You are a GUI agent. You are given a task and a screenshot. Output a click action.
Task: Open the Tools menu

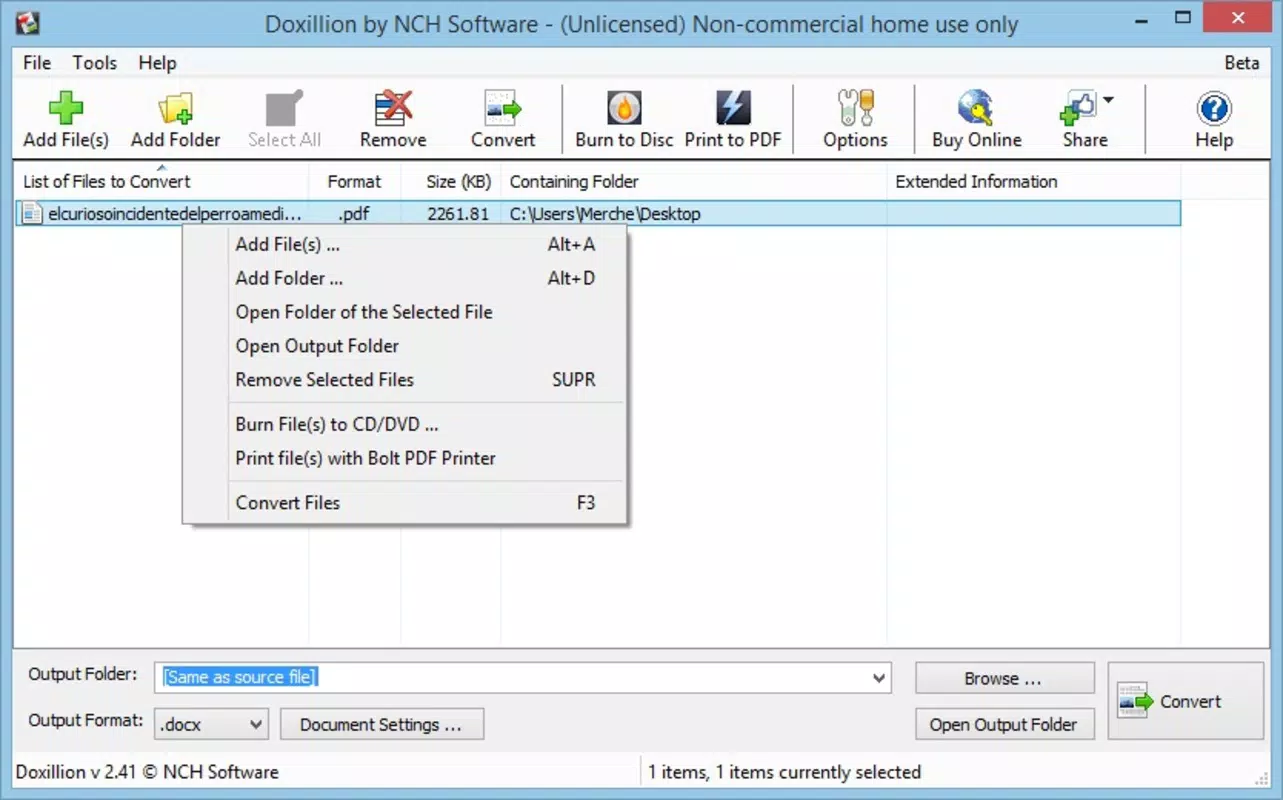tap(94, 62)
